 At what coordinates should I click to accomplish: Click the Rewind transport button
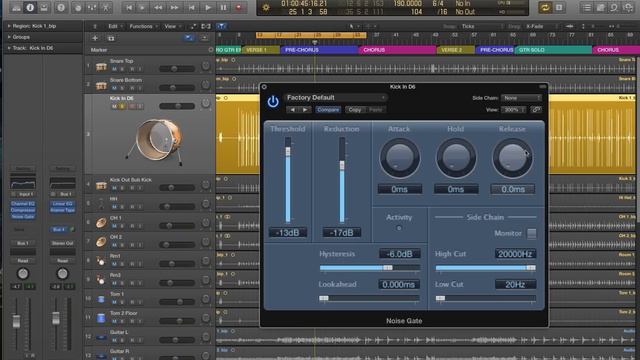(x=158, y=7)
